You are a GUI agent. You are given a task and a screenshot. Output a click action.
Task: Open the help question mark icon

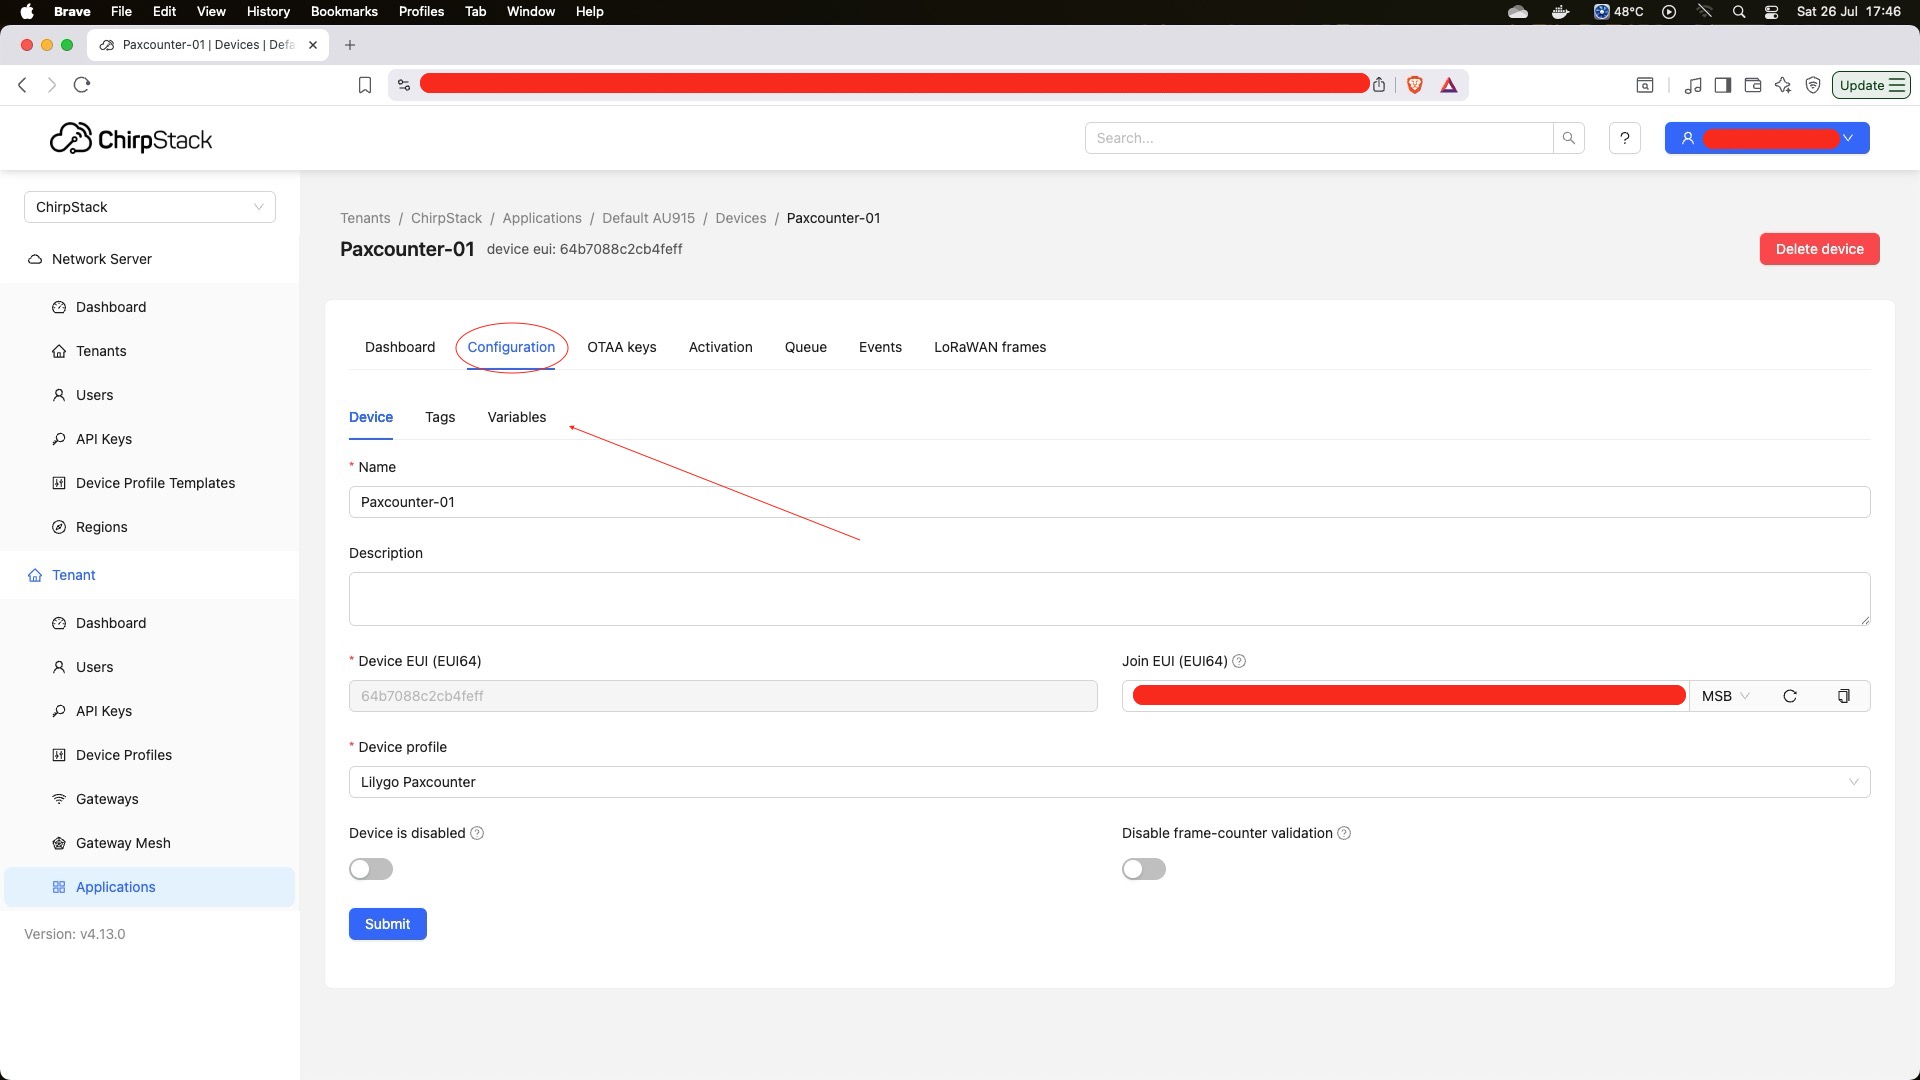(1624, 138)
